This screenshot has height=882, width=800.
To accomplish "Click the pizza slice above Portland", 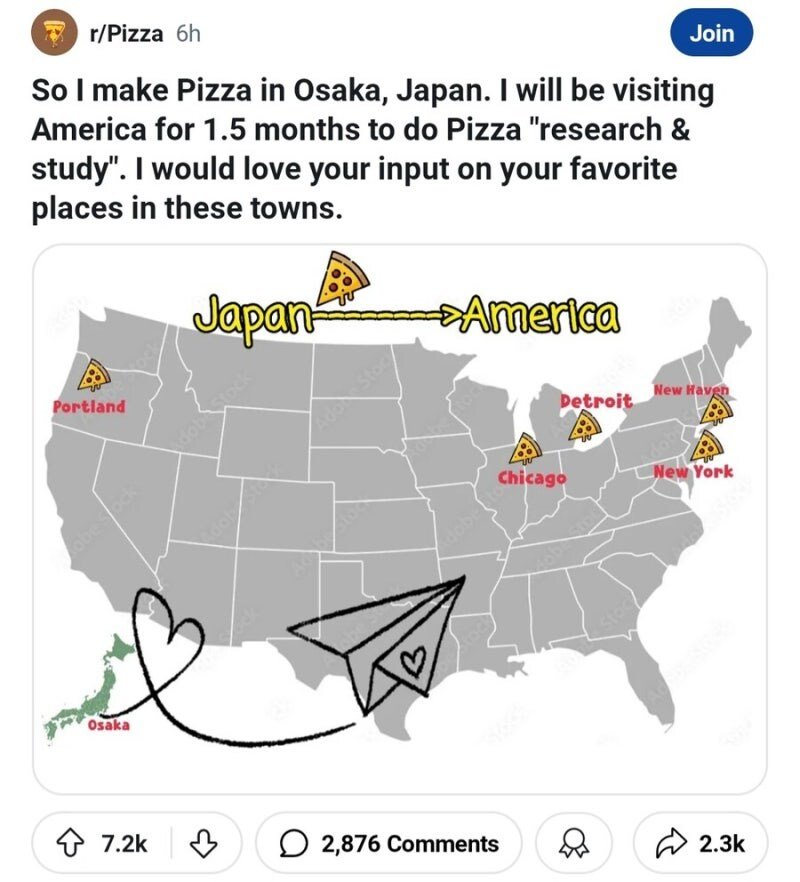I will [x=94, y=374].
